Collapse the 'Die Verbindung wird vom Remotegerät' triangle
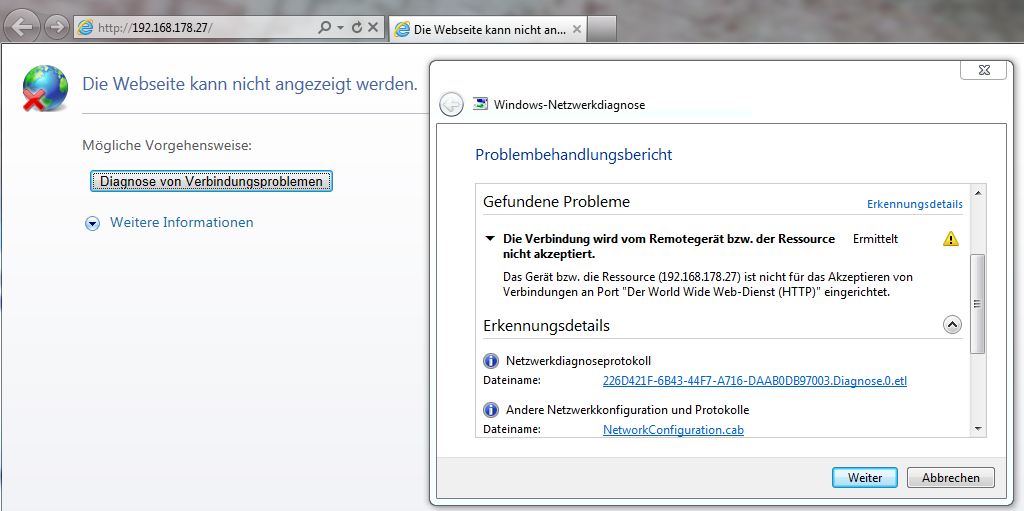 (490, 239)
